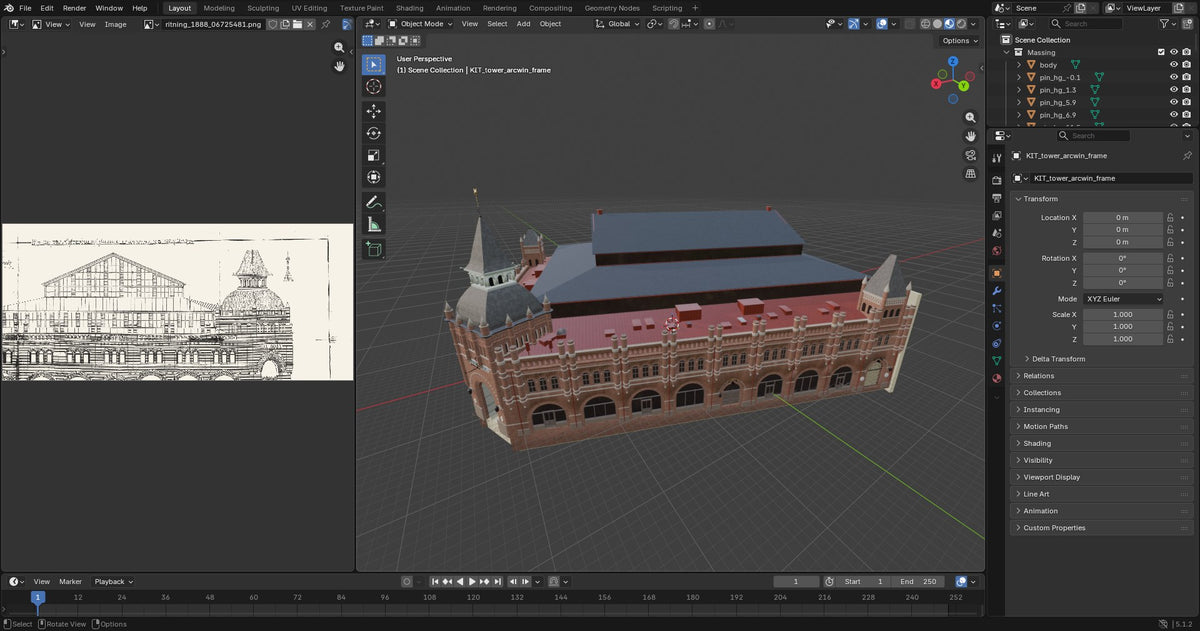Click the 3D viewport pan hand icon

coord(970,136)
